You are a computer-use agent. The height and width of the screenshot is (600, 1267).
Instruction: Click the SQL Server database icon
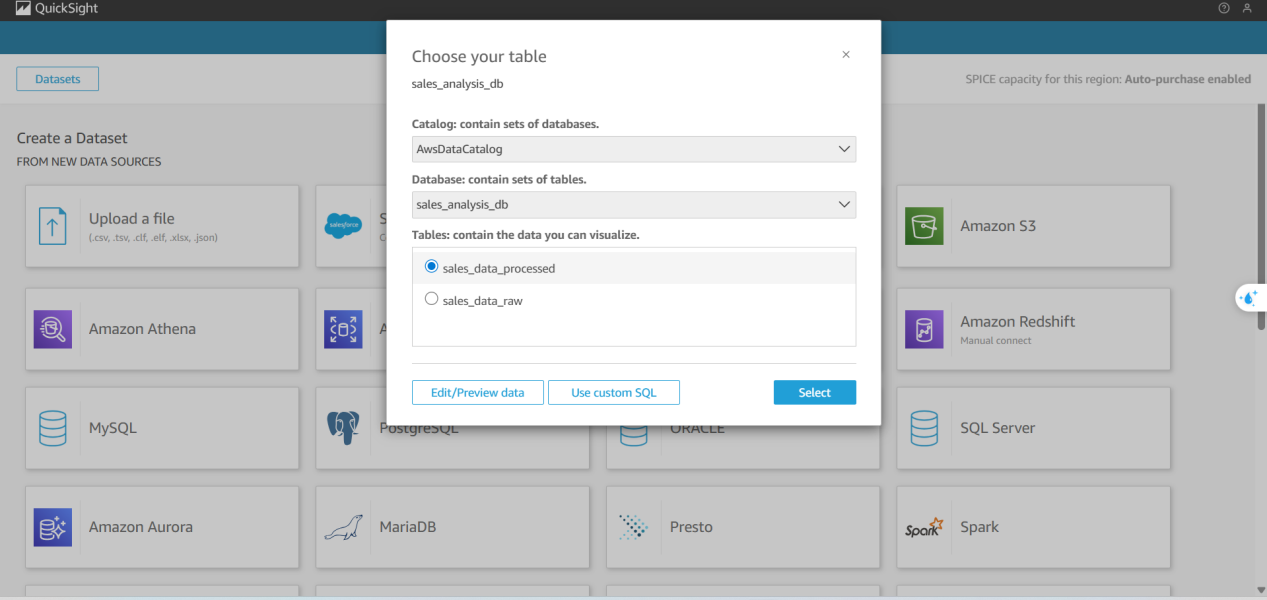pyautogui.click(x=924, y=428)
